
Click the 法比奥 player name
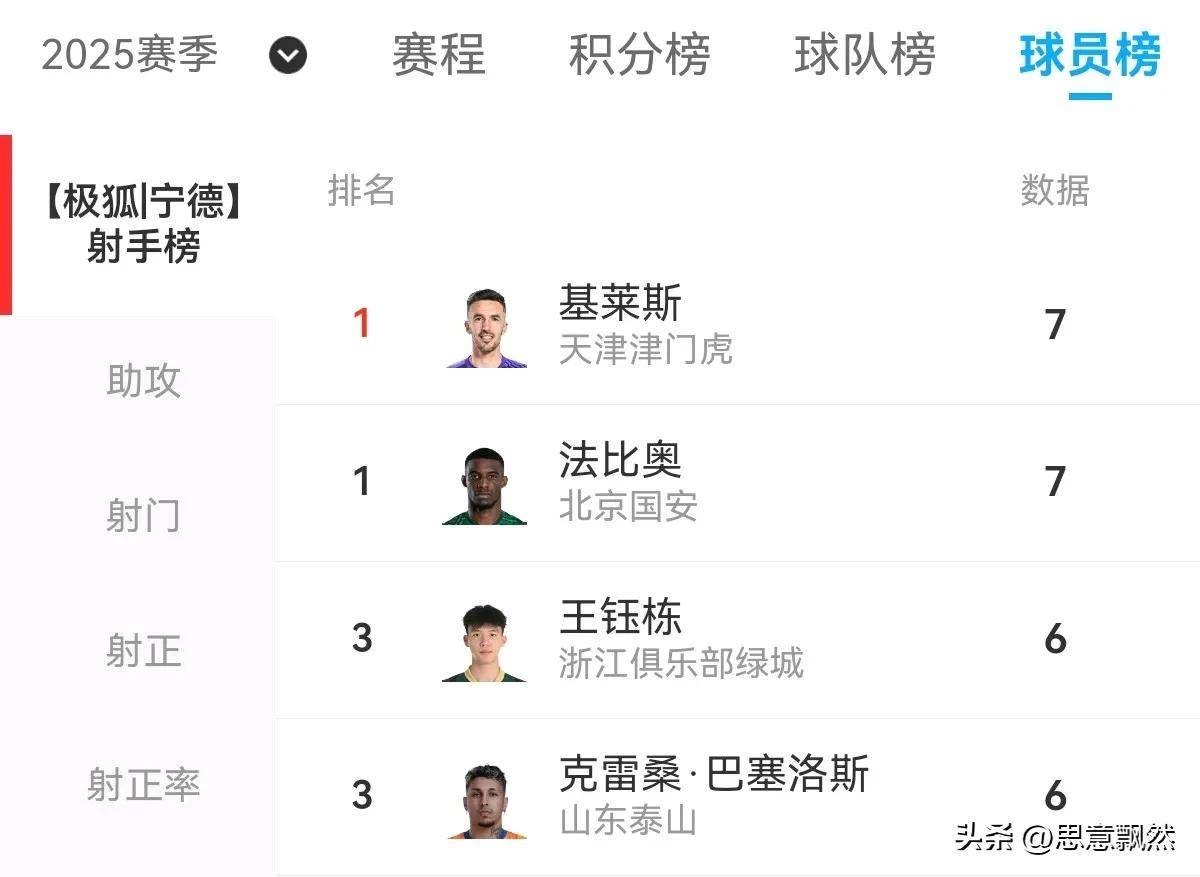620,460
